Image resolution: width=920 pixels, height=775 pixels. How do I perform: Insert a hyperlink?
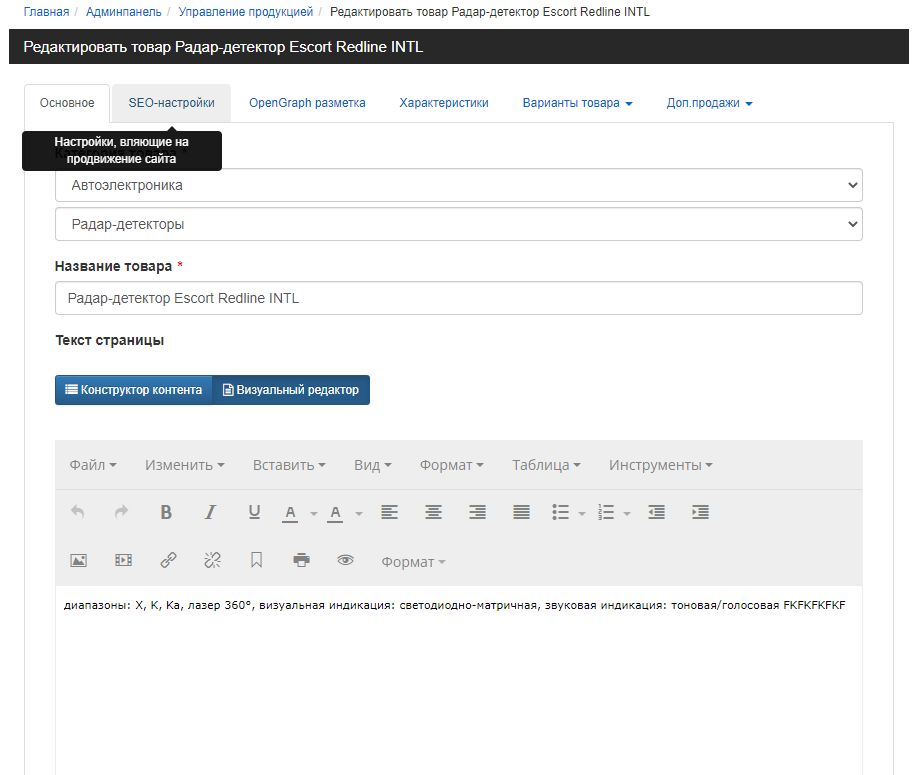pyautogui.click(x=168, y=560)
